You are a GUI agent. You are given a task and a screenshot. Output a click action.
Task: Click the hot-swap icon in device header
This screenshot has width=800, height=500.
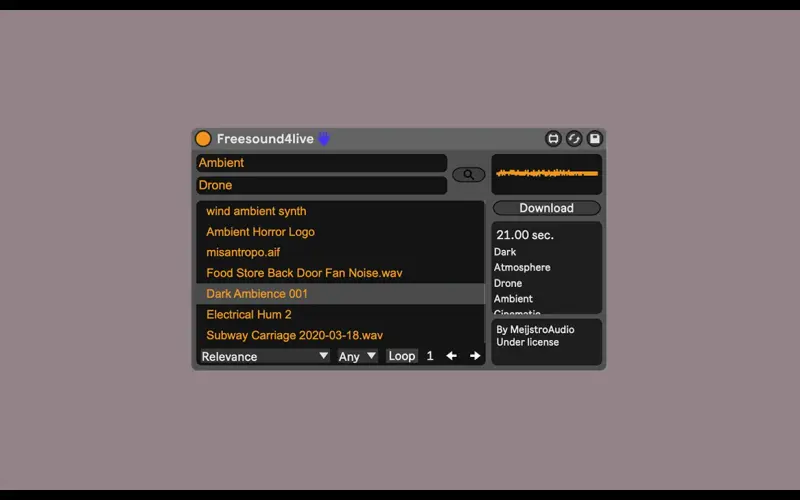tap(553, 139)
